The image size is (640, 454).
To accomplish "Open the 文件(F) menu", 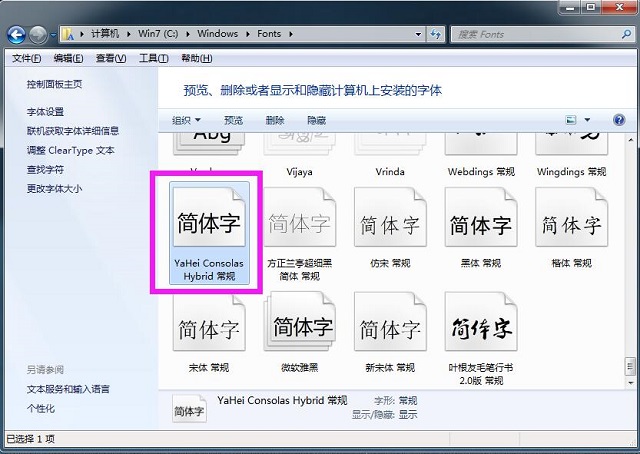I will click(27, 58).
